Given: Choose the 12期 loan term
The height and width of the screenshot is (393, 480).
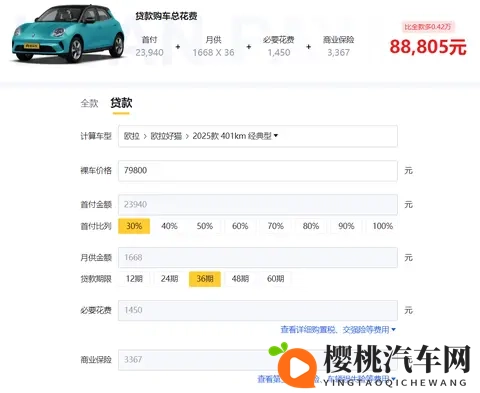Looking at the screenshot, I should point(134,279).
